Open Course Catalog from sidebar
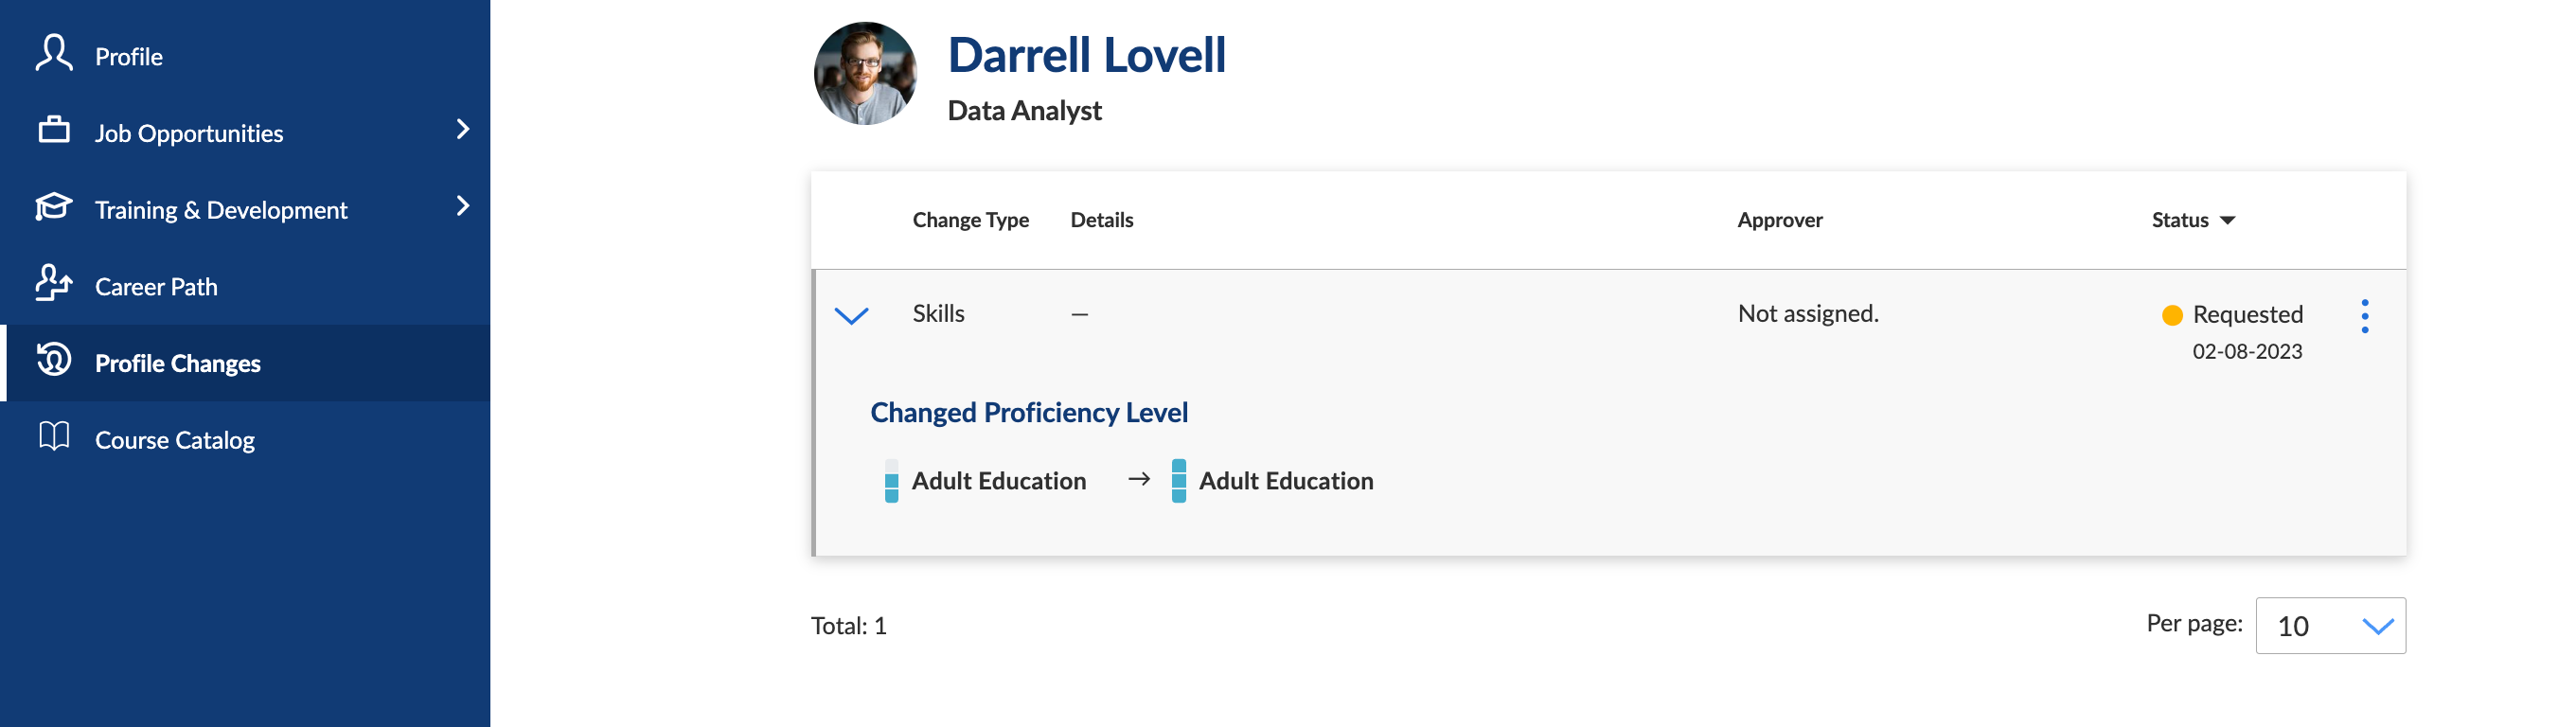The height and width of the screenshot is (727, 2576). (x=175, y=440)
